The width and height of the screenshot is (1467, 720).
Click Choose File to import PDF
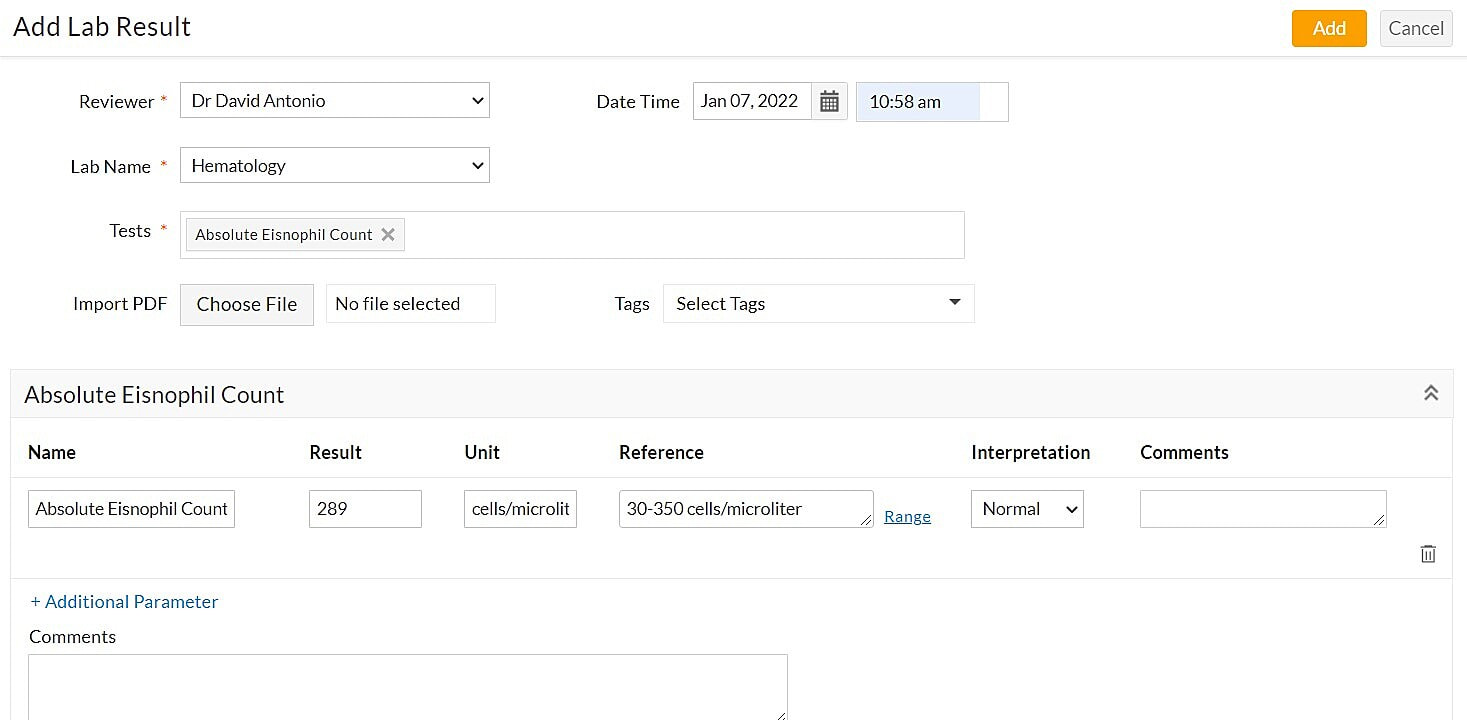pos(246,305)
